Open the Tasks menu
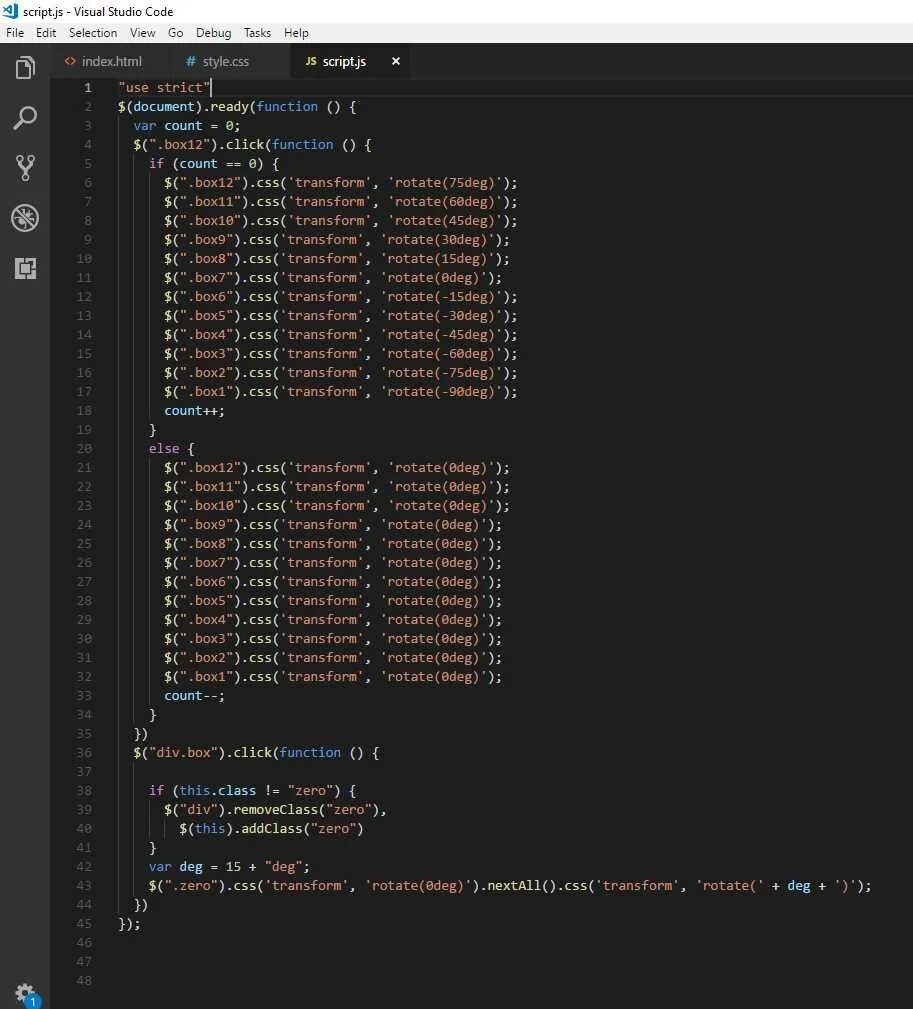This screenshot has width=913, height=1009. tap(257, 33)
